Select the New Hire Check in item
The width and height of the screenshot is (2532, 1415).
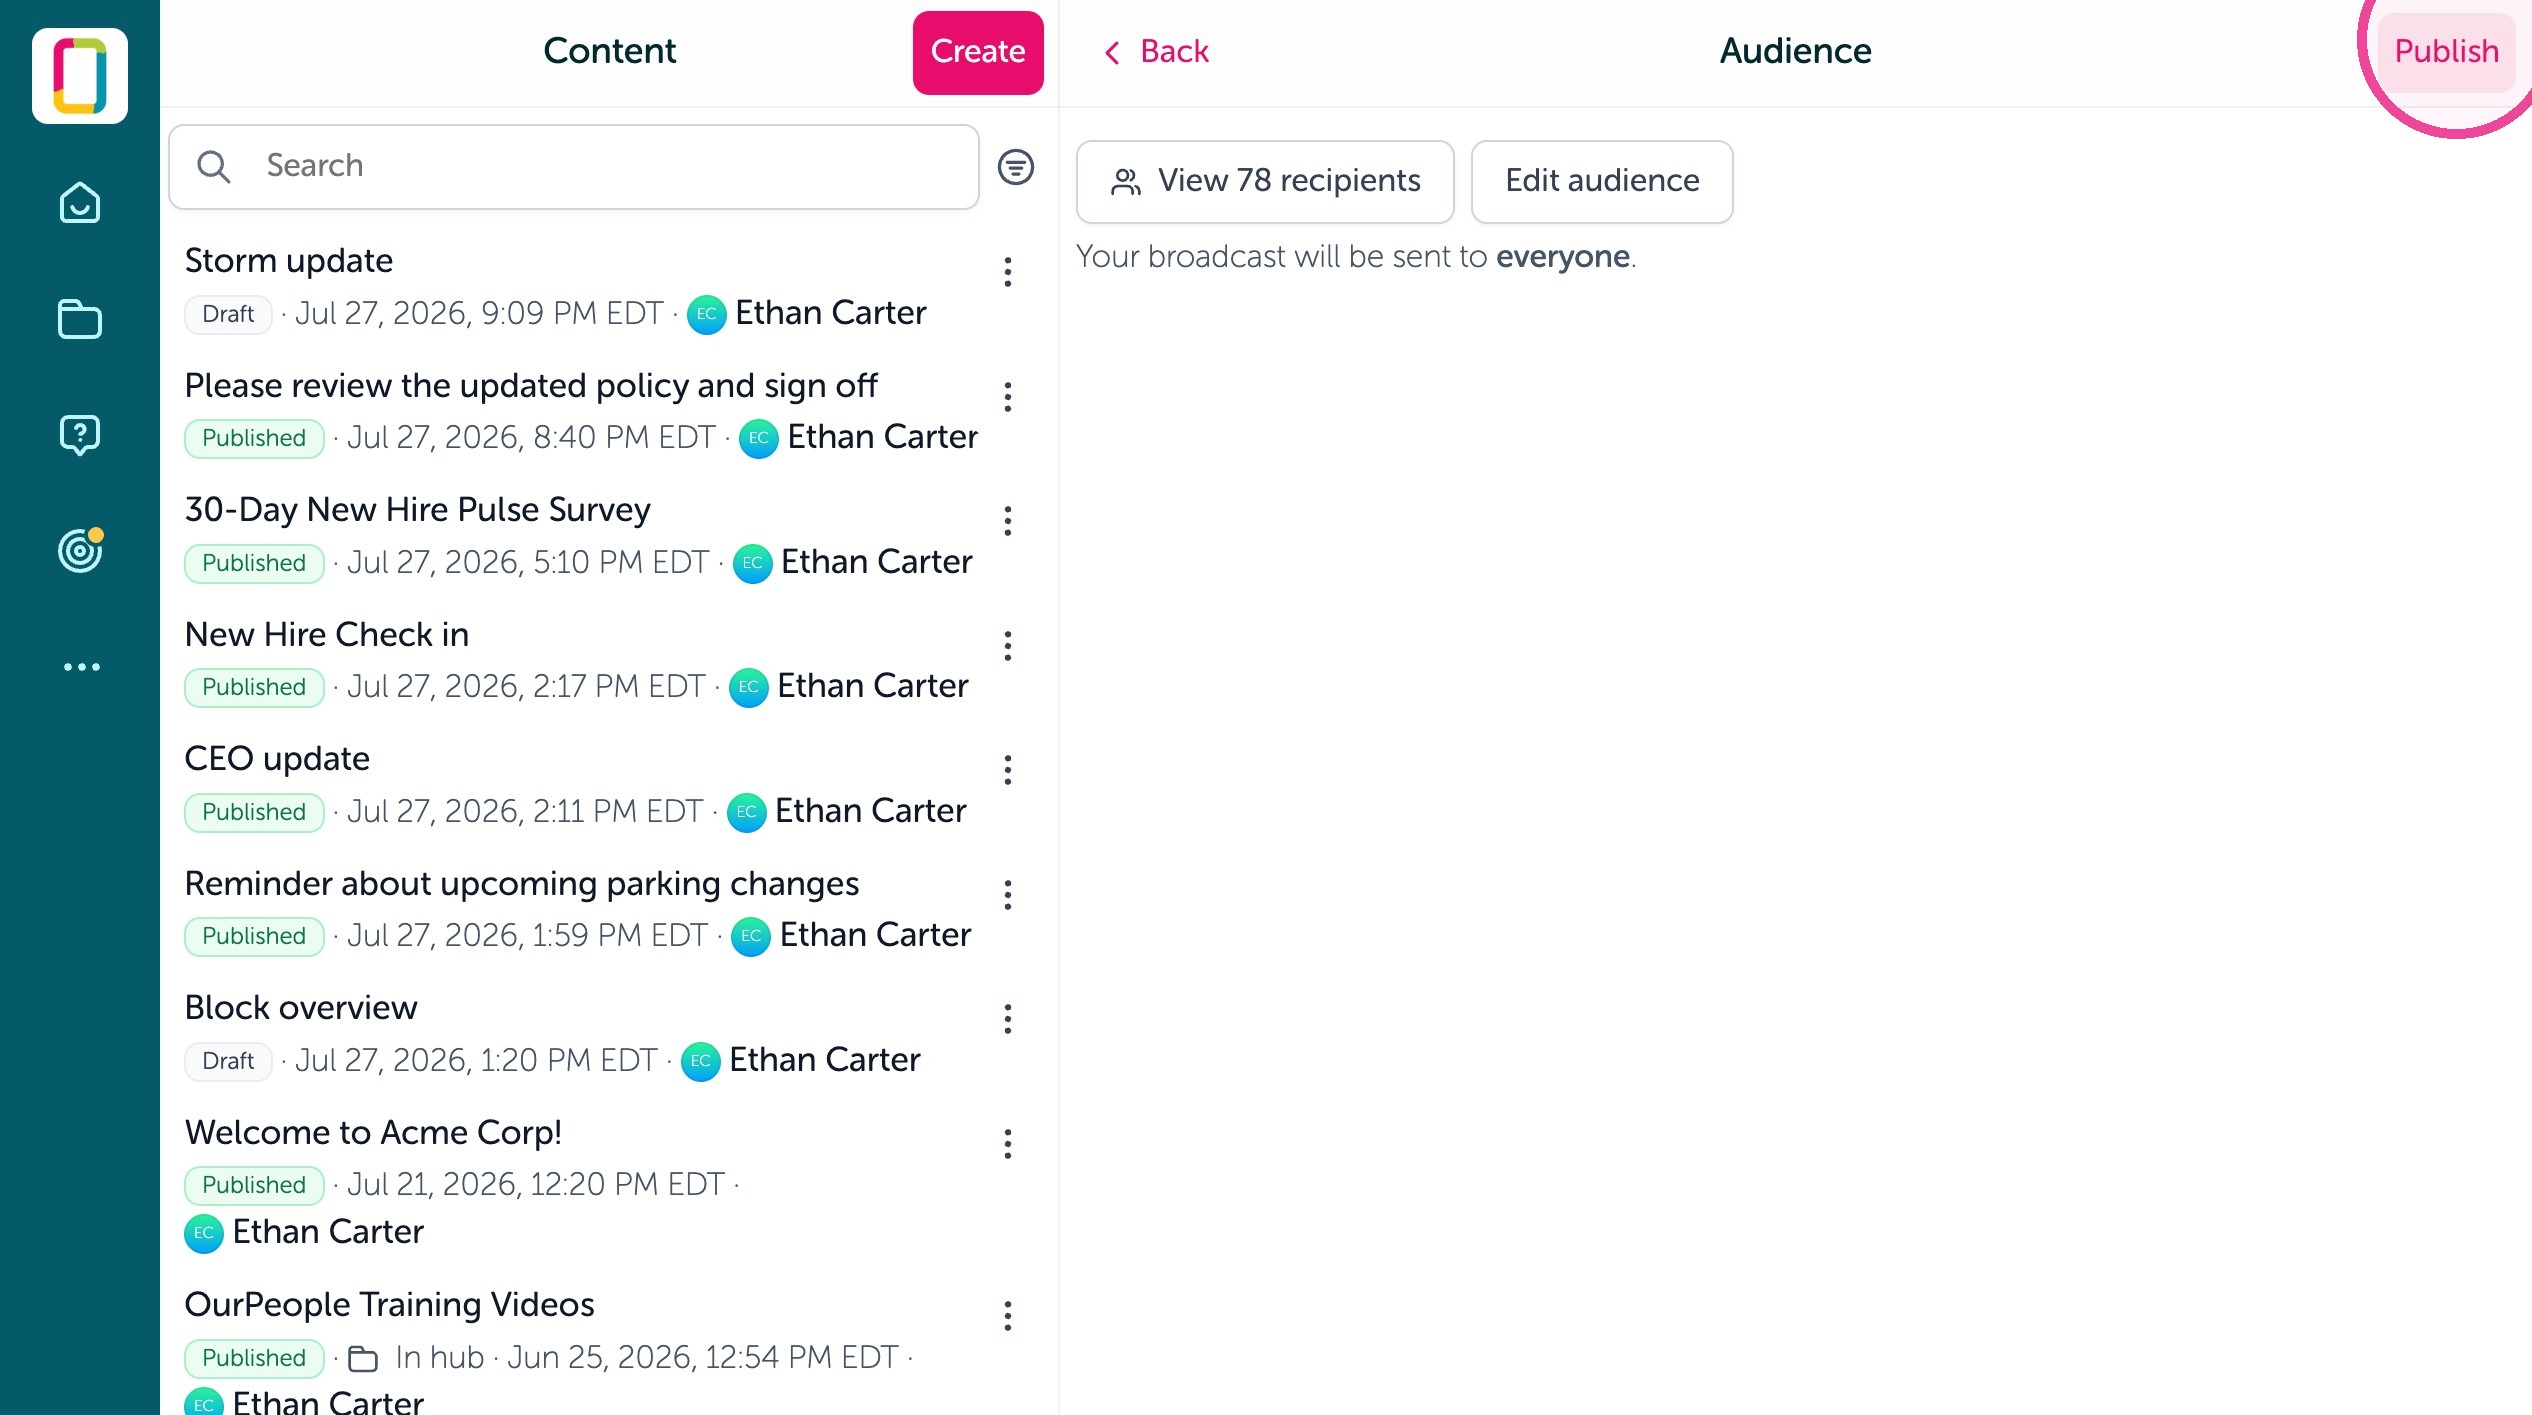580,660
